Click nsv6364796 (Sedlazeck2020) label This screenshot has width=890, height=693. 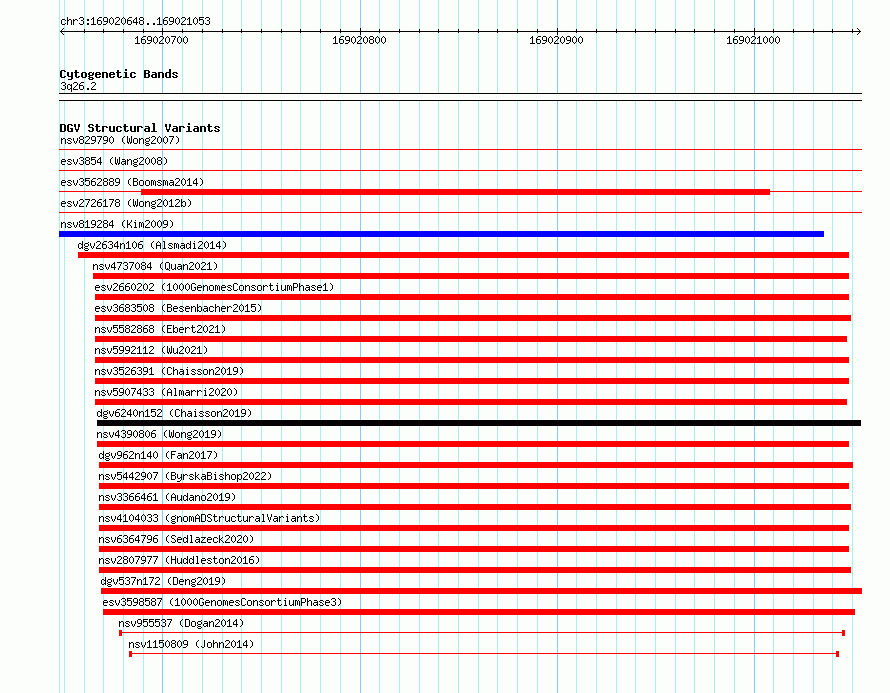coord(176,539)
